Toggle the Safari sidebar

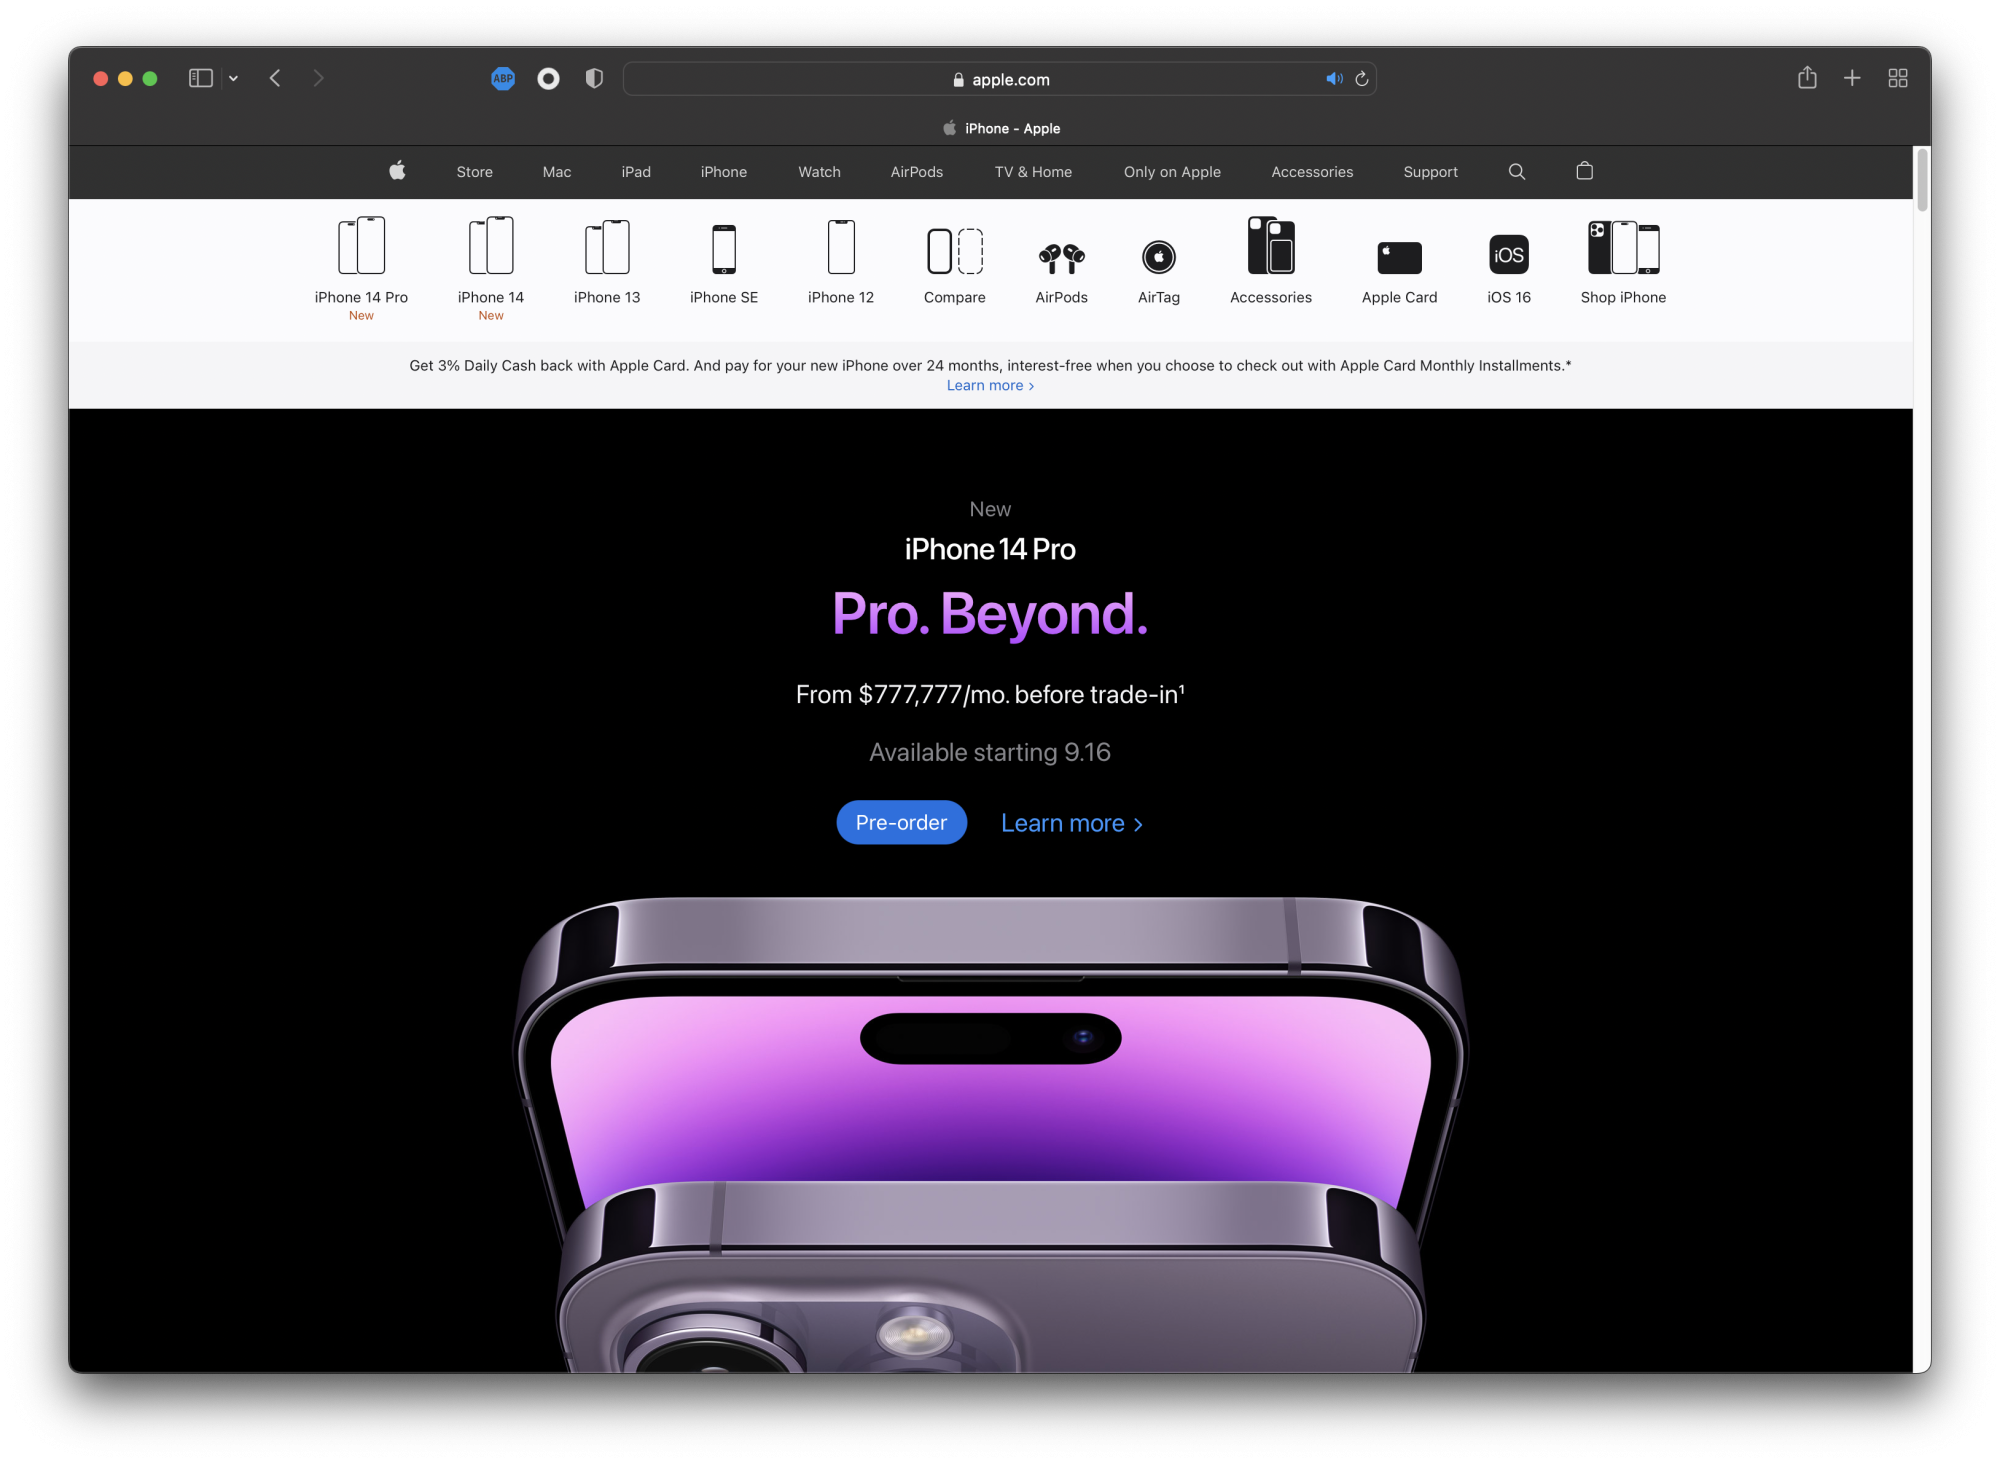[x=201, y=78]
